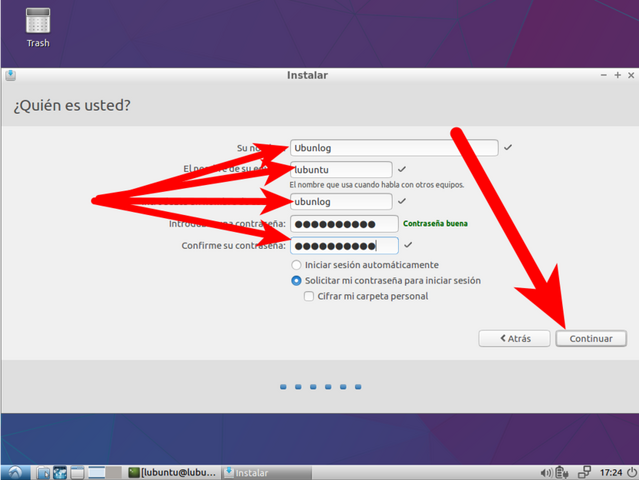Click the username field 'ubunlog'

coord(342,202)
